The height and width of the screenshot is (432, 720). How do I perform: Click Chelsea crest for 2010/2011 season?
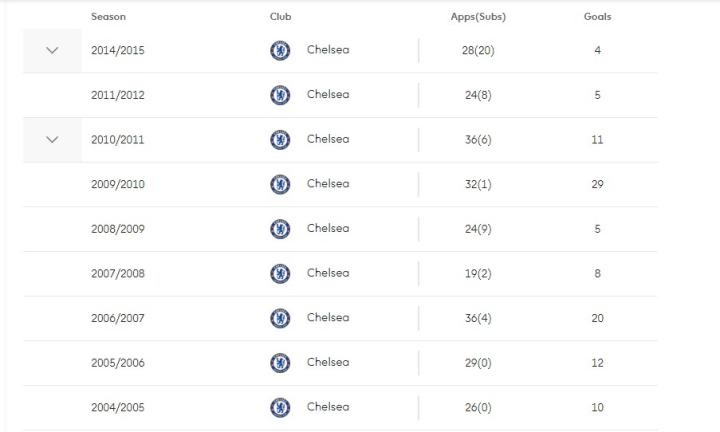click(x=280, y=140)
